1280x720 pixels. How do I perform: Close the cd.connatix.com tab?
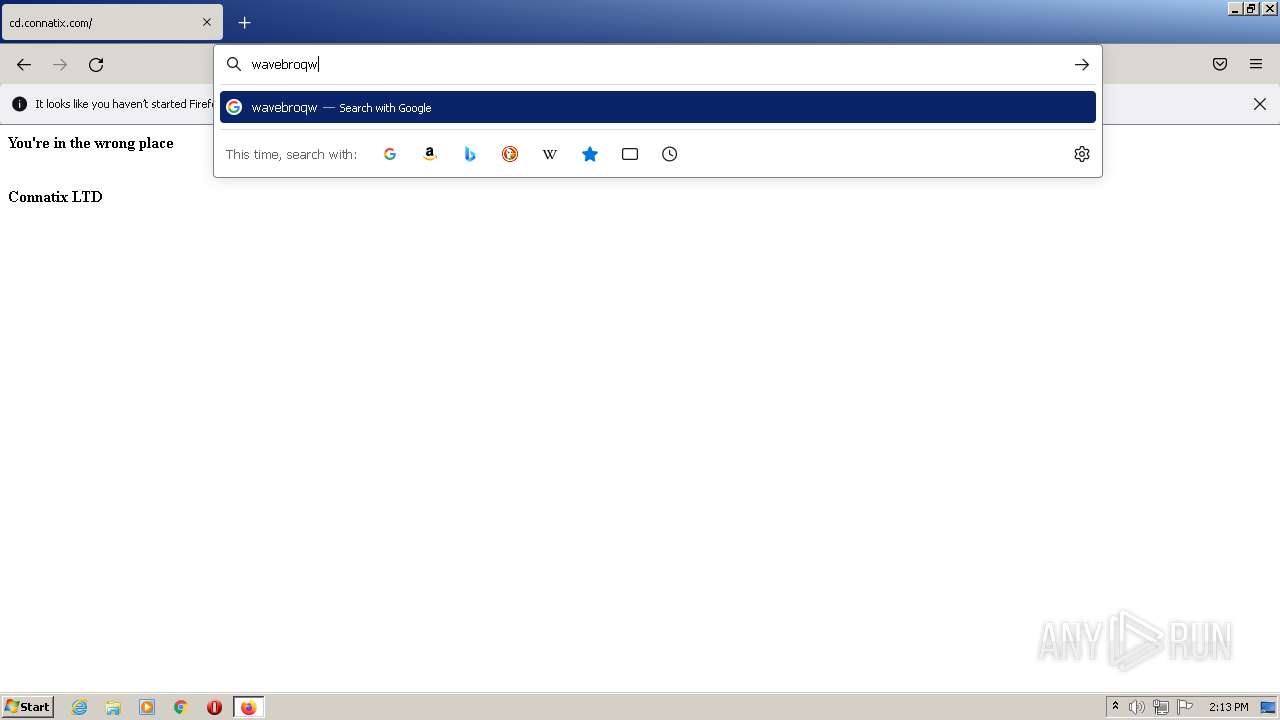click(x=207, y=22)
